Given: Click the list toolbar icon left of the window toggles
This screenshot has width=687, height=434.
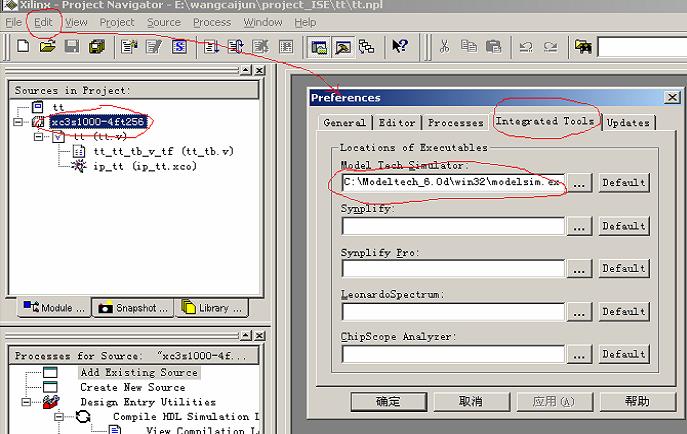Looking at the screenshot, I should click(286, 46).
